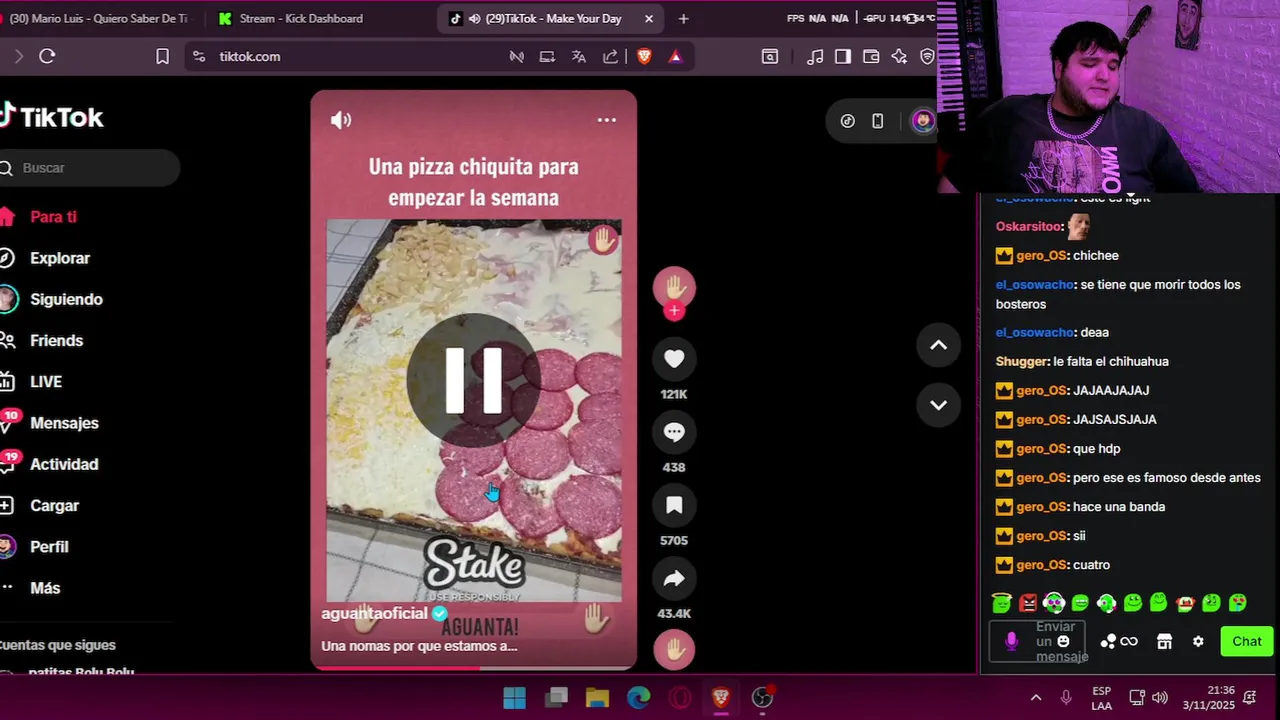Open the creator avatar above the like button
This screenshot has height=720, width=1280.
[x=674, y=288]
